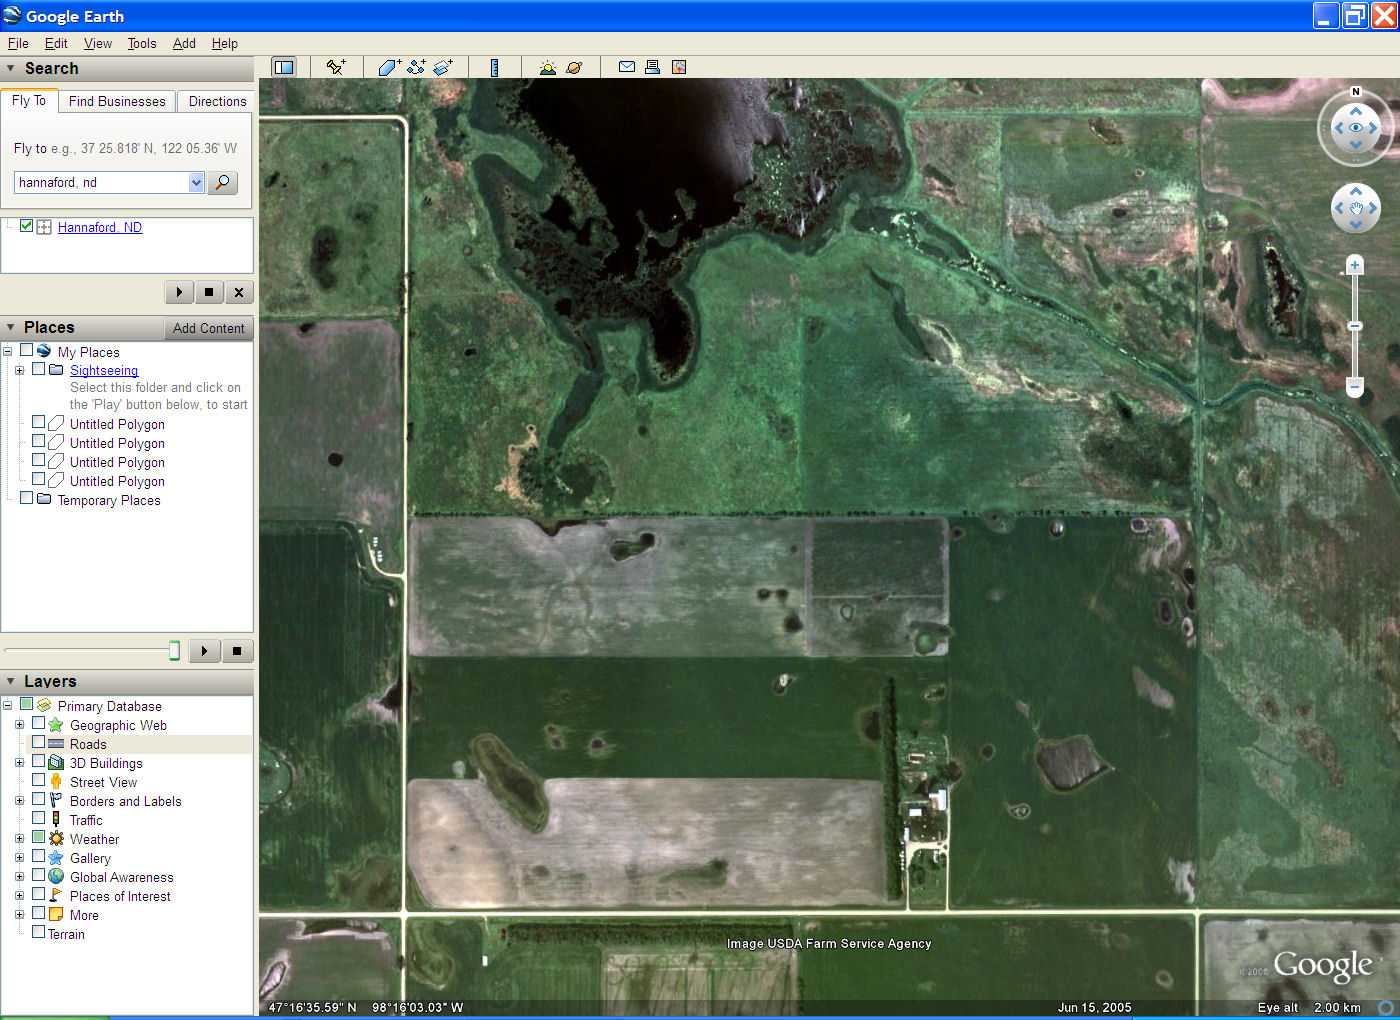Select the Add Path toolbar icon
The width and height of the screenshot is (1400, 1020).
(416, 67)
